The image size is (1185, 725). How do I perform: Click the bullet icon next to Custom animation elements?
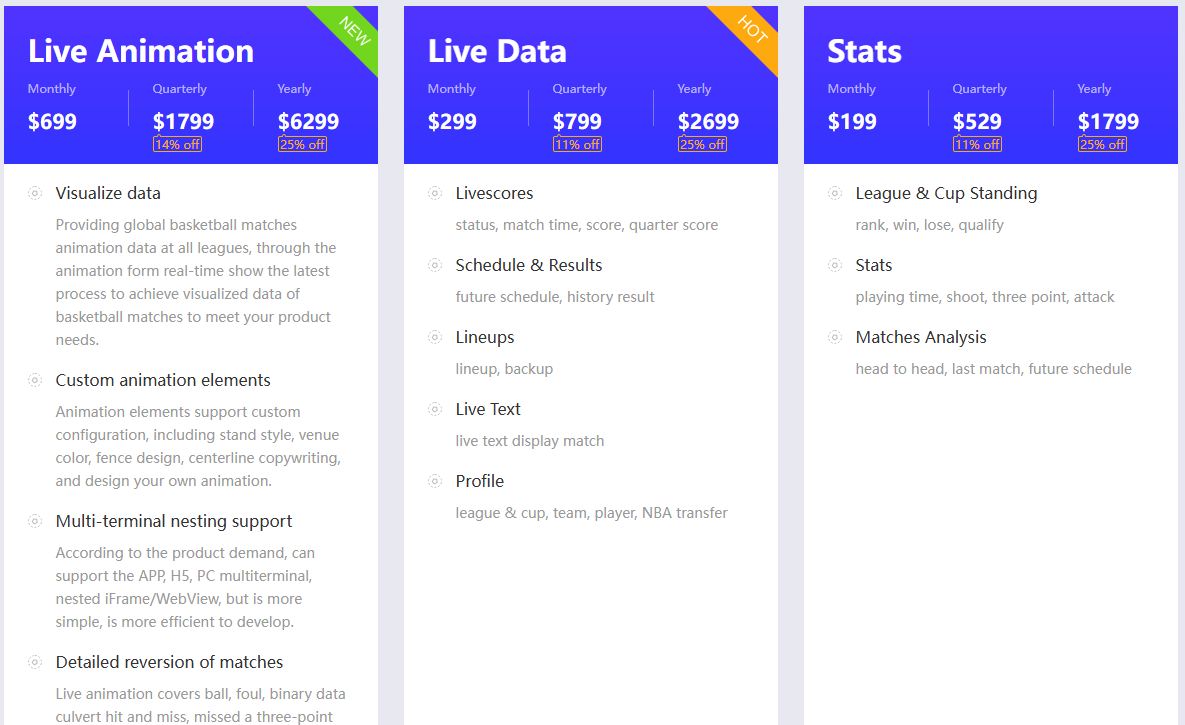pos(35,380)
